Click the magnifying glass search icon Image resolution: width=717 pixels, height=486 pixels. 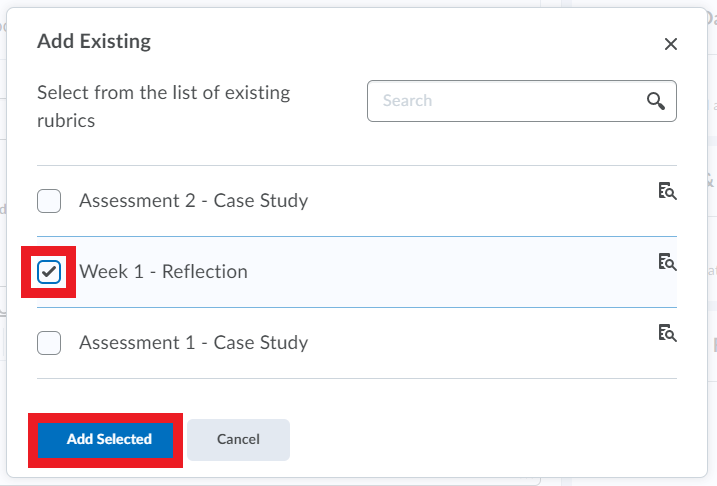(656, 101)
